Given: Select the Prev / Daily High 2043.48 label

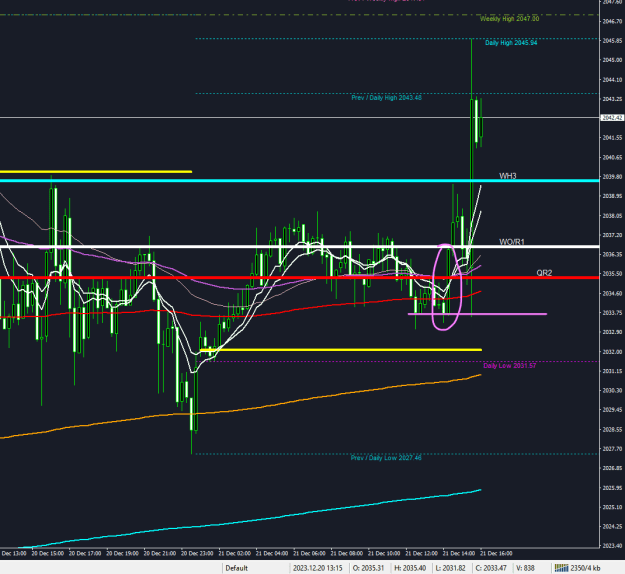Looking at the screenshot, I should pyautogui.click(x=386, y=98).
